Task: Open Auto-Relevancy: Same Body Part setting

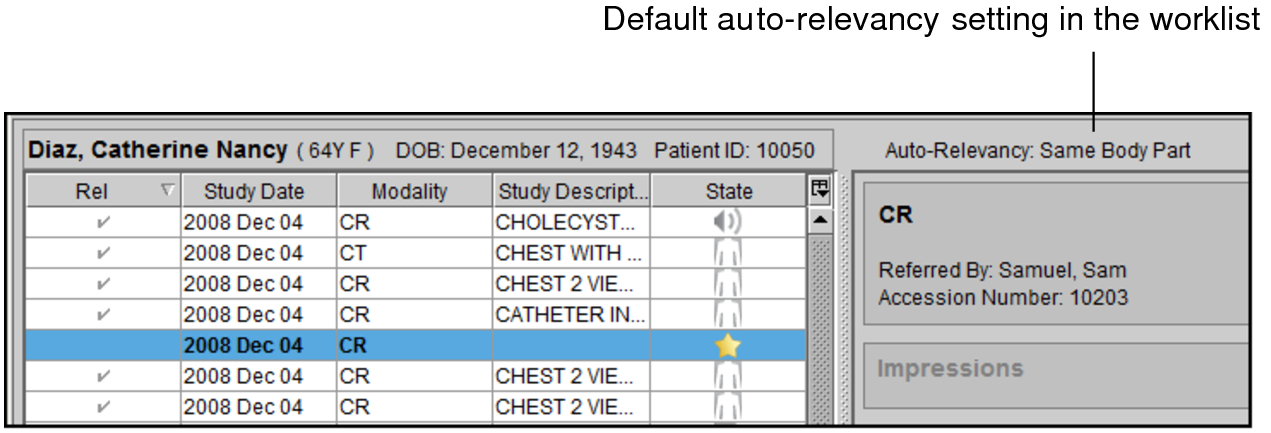Action: point(1037,151)
